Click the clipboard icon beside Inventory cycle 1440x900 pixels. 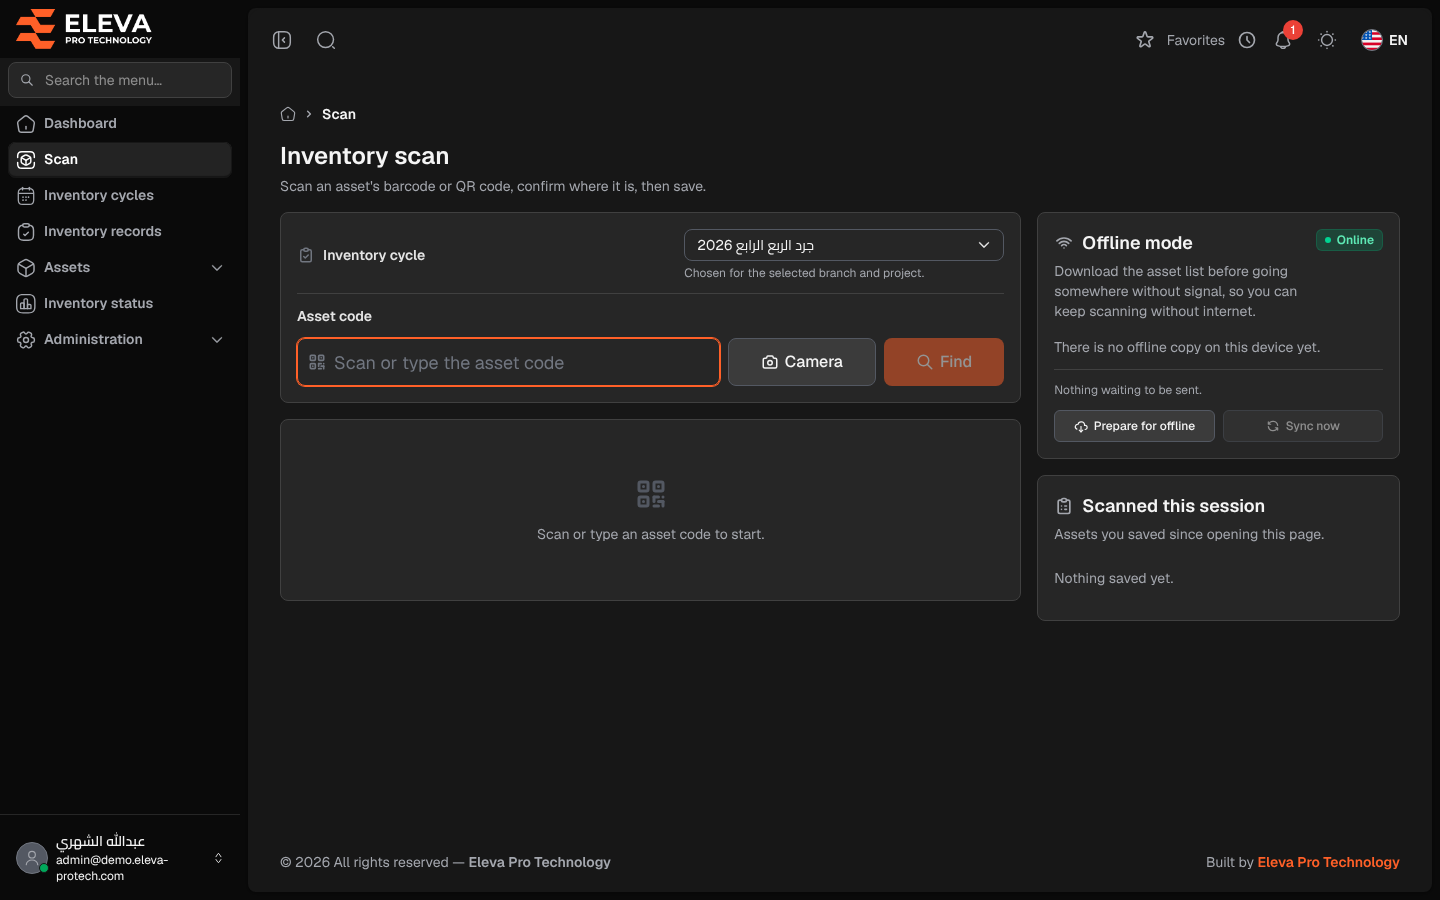306,255
